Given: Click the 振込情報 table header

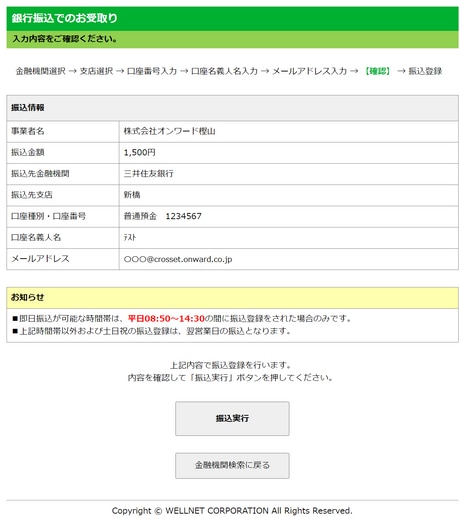Looking at the screenshot, I should tap(28, 107).
